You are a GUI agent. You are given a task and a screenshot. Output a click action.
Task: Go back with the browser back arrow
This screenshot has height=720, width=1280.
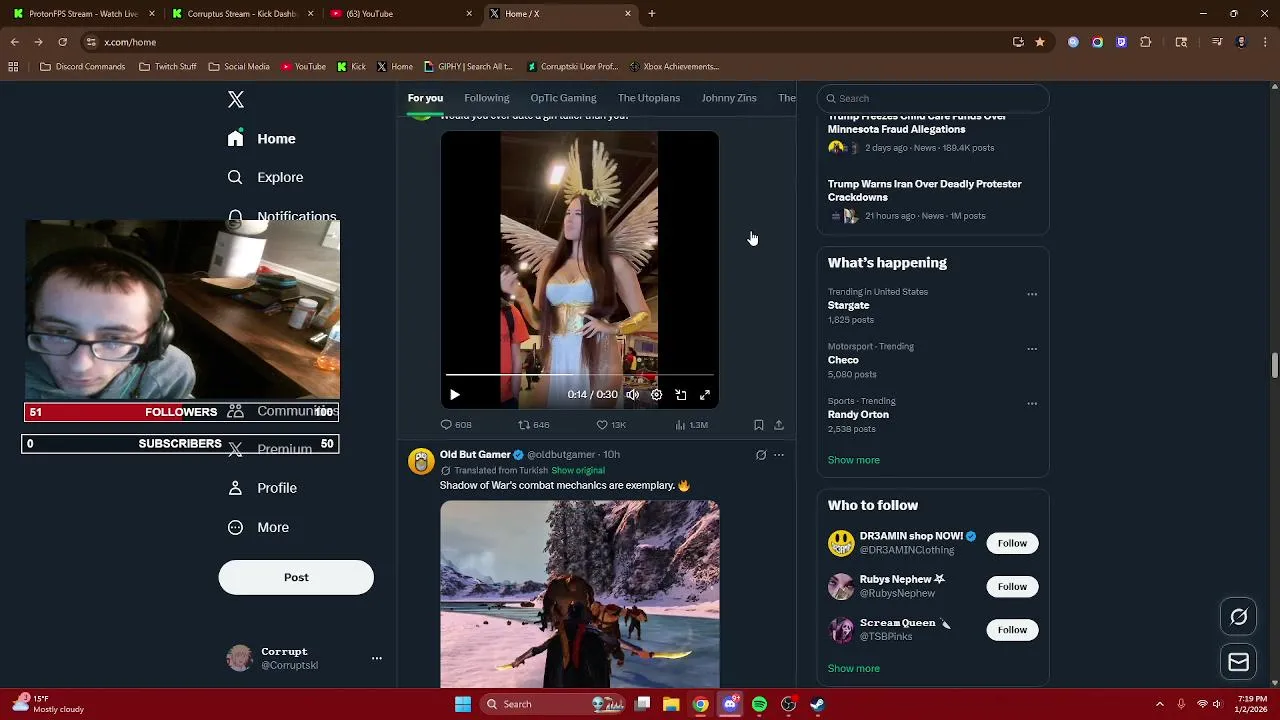pyautogui.click(x=14, y=42)
